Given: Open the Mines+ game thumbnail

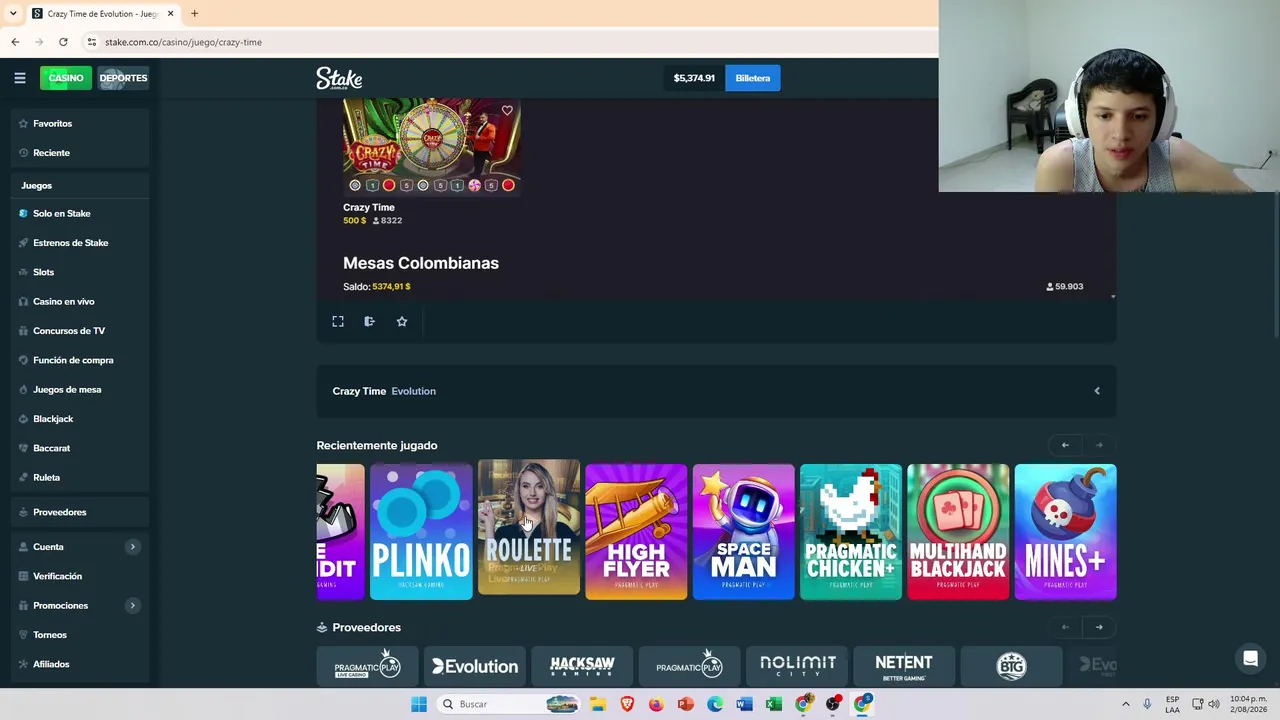Looking at the screenshot, I should pos(1065,532).
